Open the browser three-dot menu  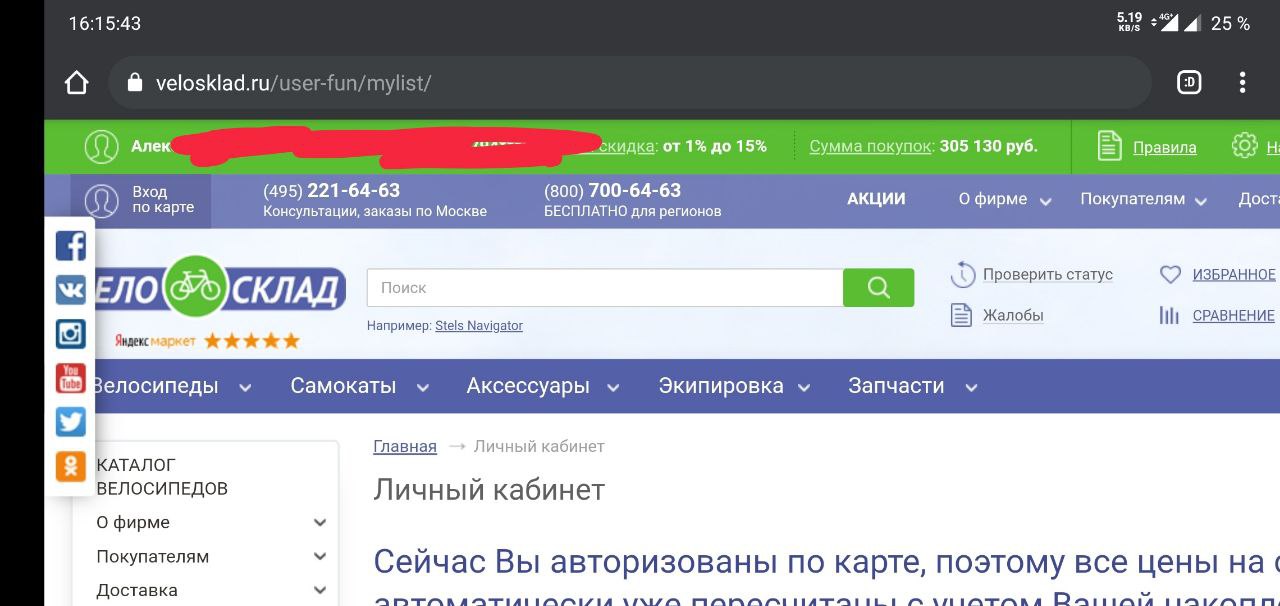(1242, 82)
